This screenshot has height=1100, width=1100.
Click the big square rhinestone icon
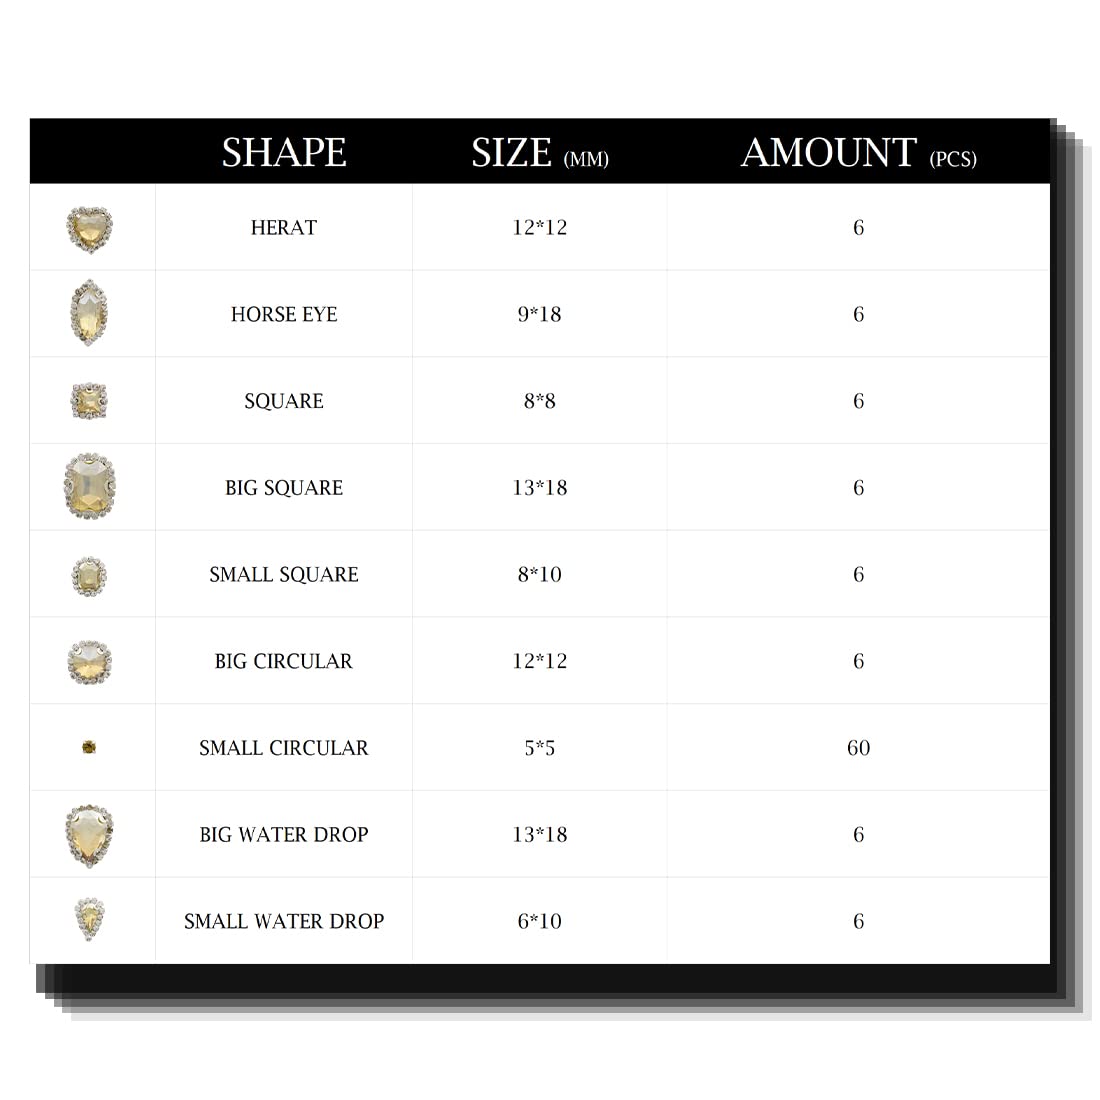coord(89,487)
